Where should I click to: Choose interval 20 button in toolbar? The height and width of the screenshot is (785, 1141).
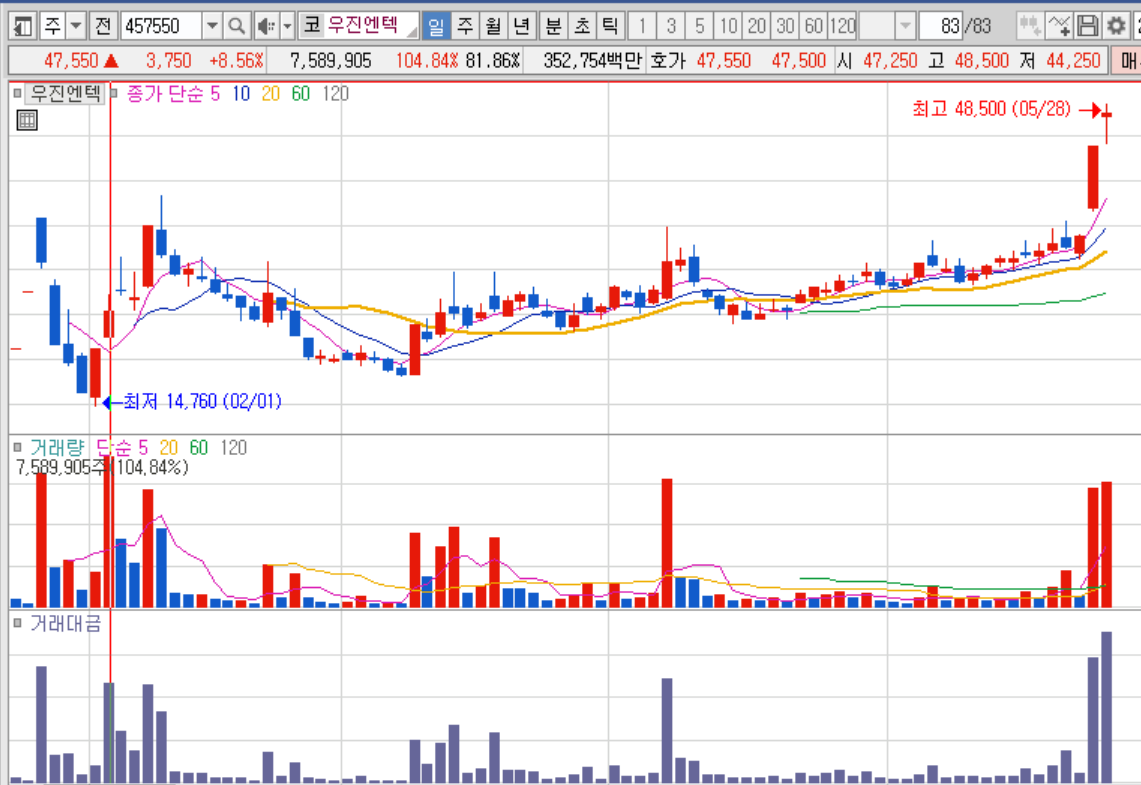click(757, 27)
